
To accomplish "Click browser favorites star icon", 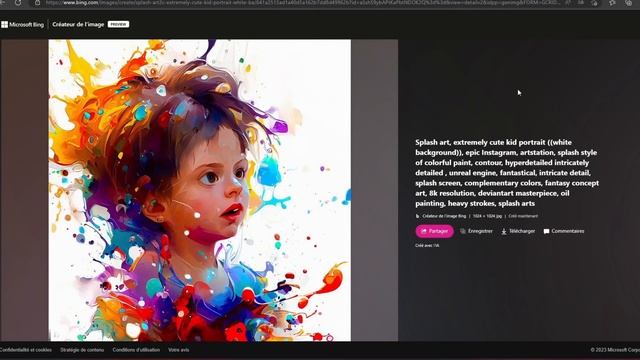I will click(612, 2).
